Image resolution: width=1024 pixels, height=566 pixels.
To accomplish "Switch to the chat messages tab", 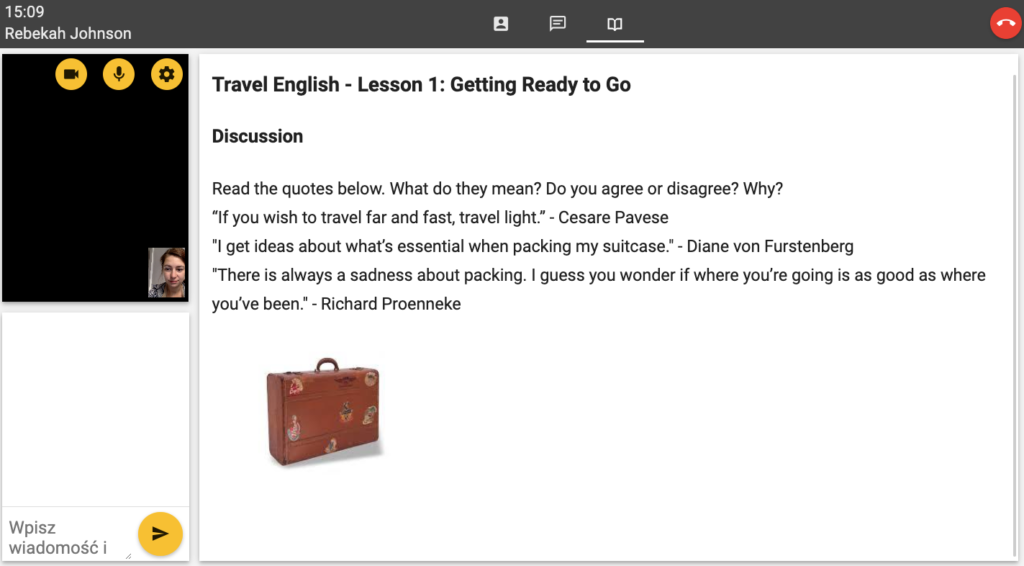I will [x=558, y=23].
